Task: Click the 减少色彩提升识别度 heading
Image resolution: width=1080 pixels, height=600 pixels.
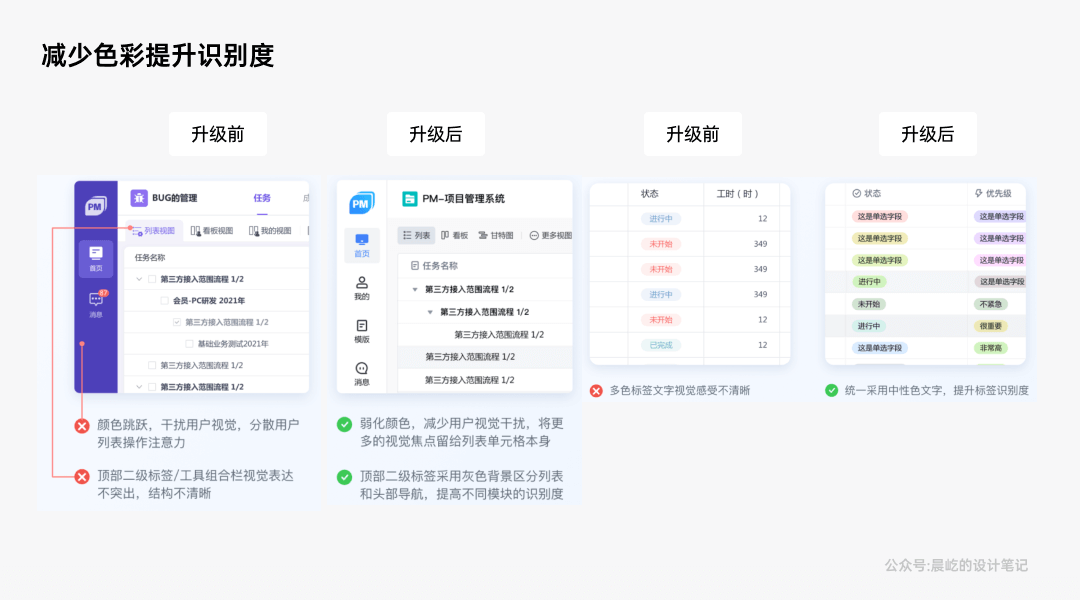Action: (158, 56)
